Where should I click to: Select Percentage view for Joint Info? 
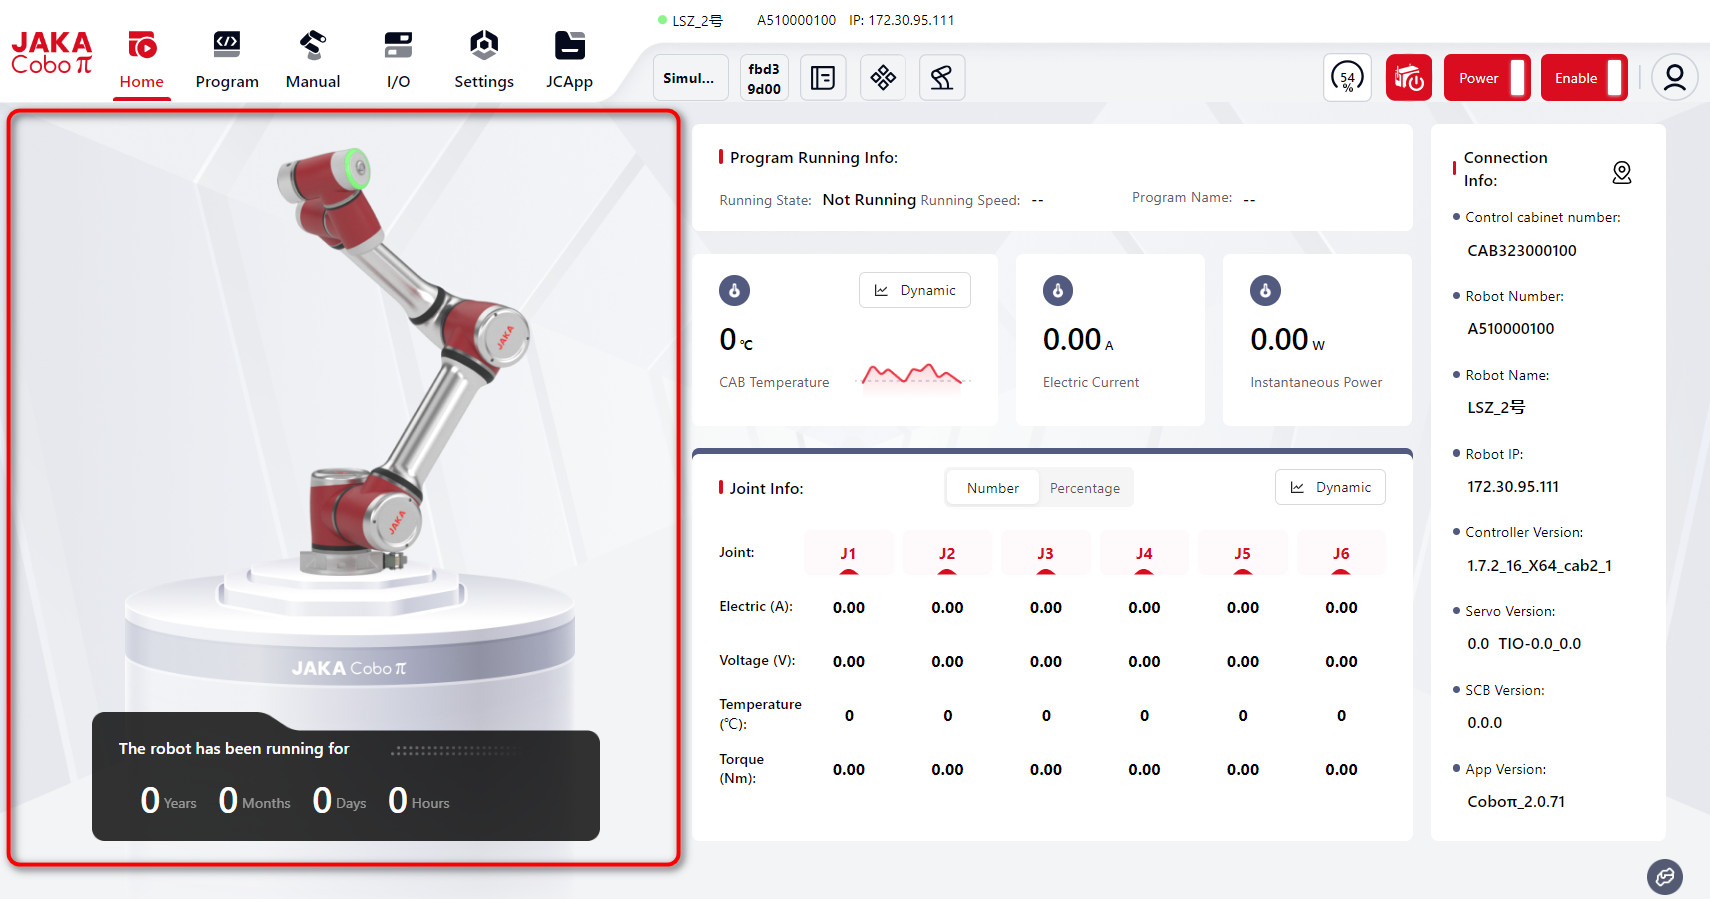pyautogui.click(x=1084, y=488)
